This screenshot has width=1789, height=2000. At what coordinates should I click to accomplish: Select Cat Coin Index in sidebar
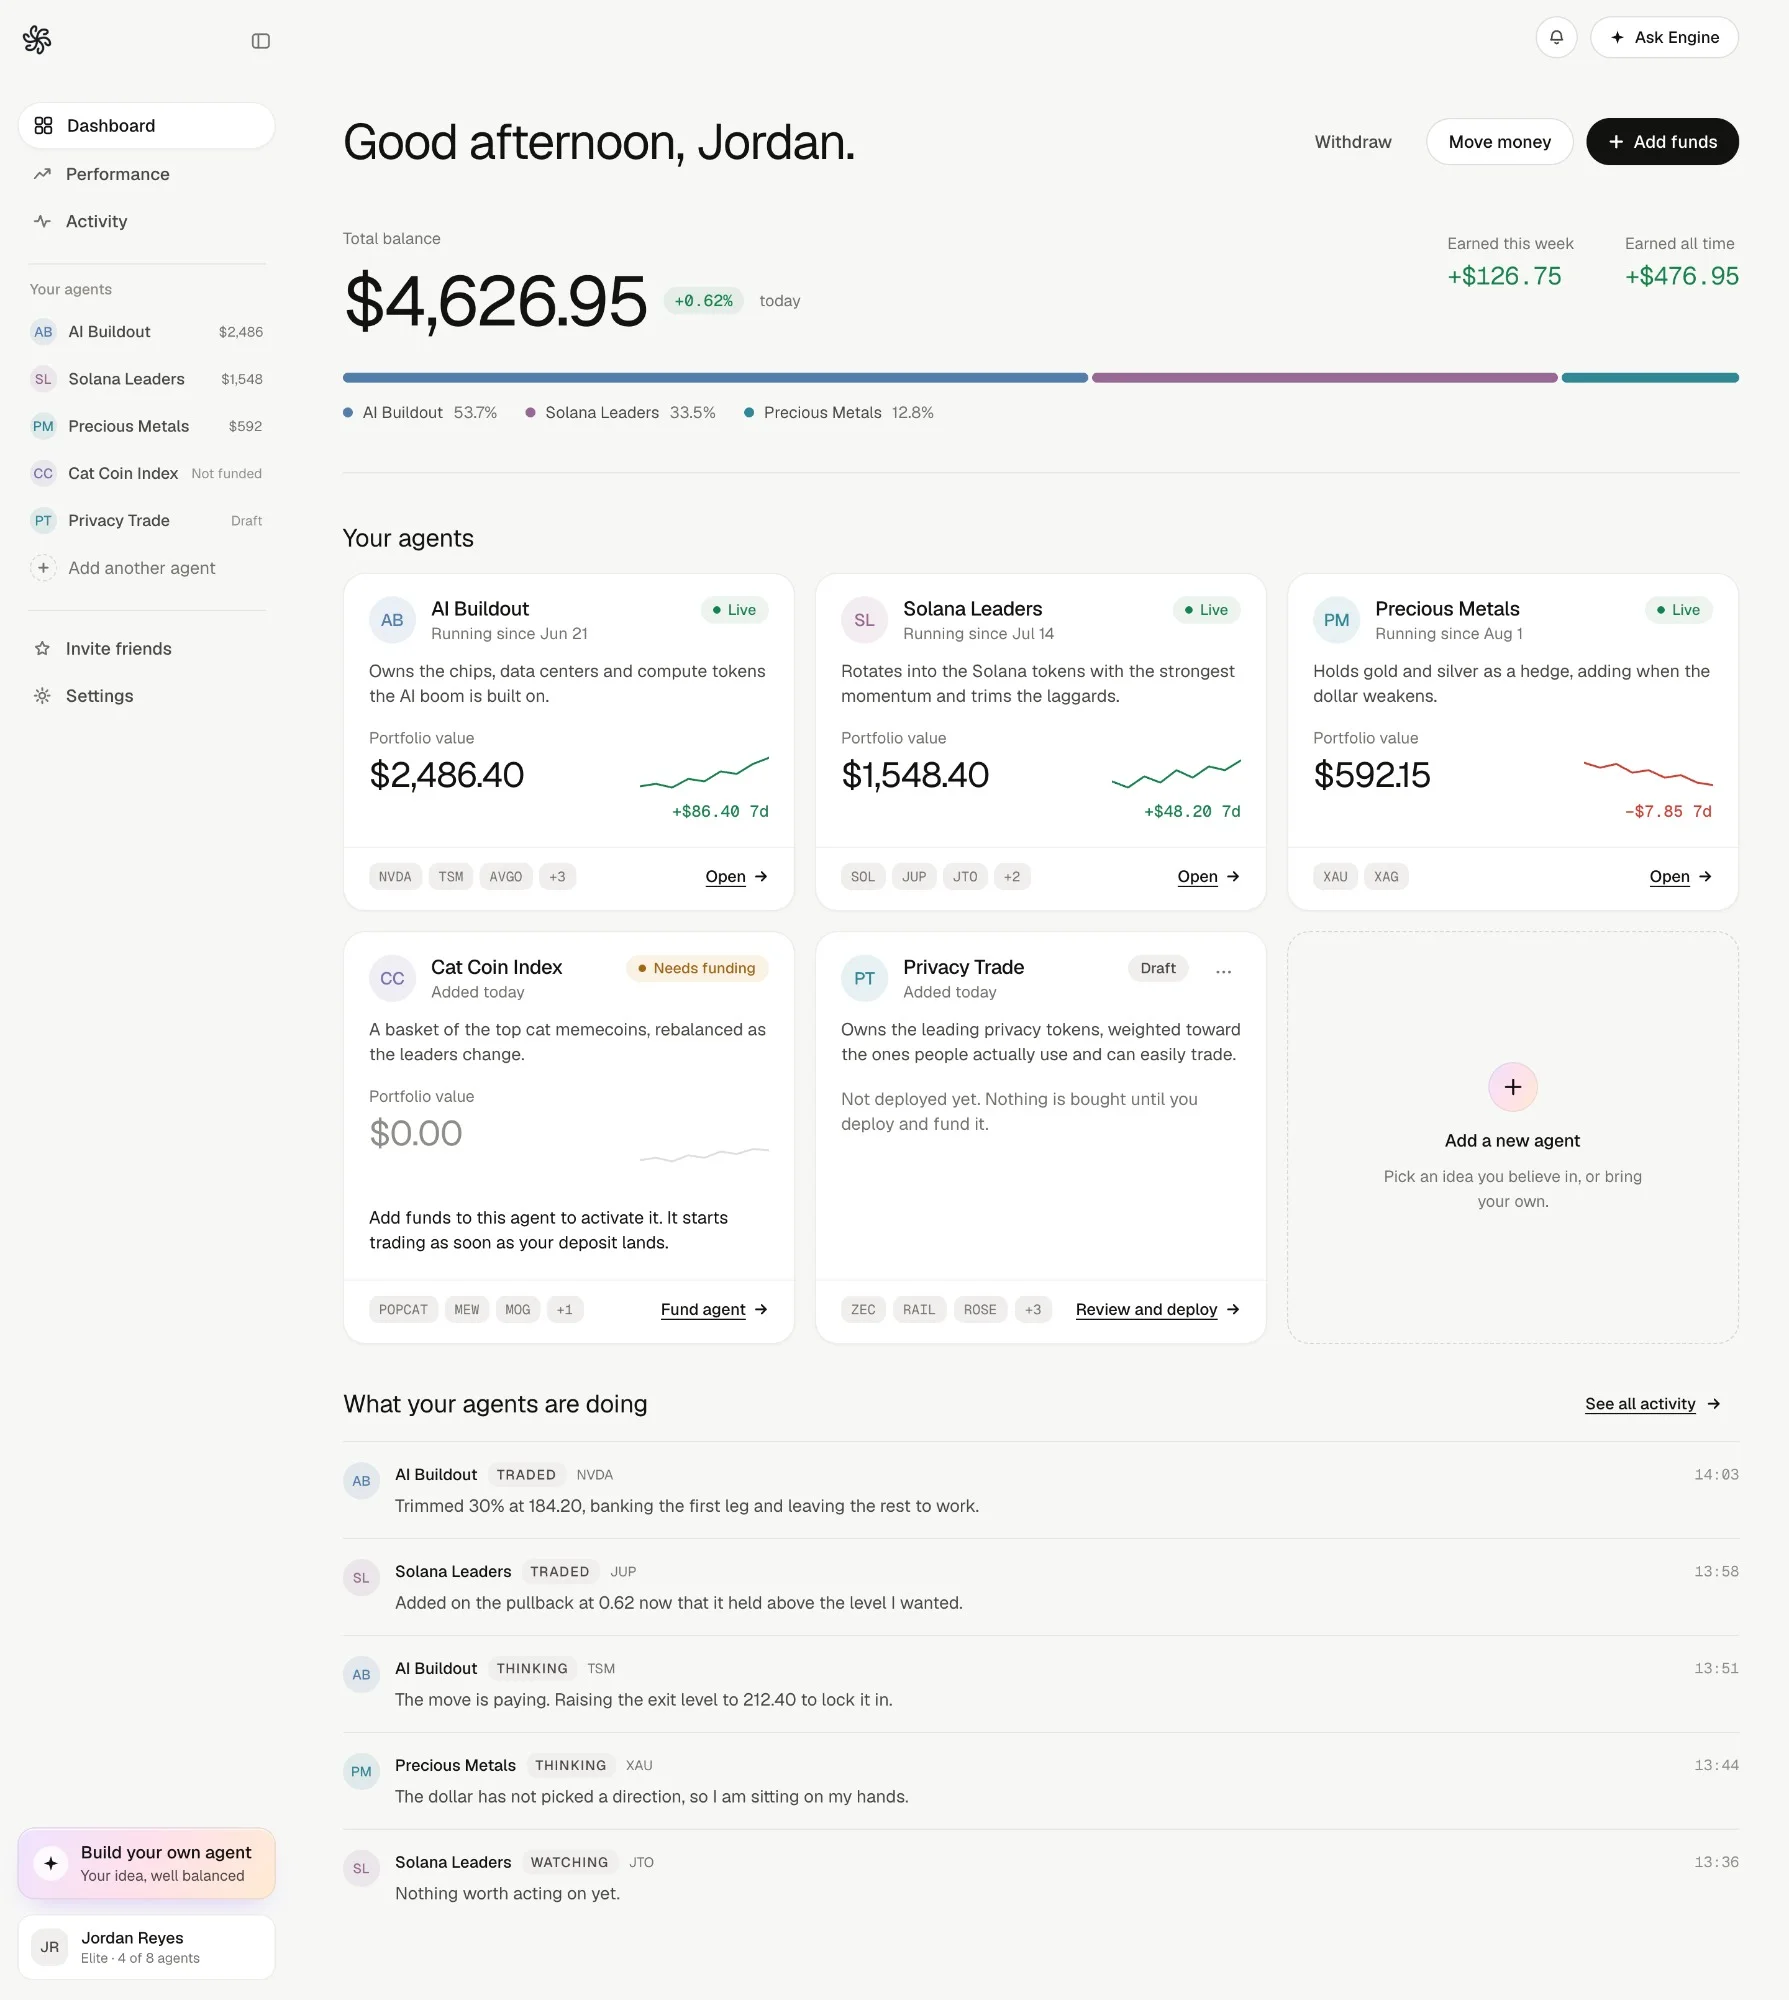pyautogui.click(x=146, y=473)
